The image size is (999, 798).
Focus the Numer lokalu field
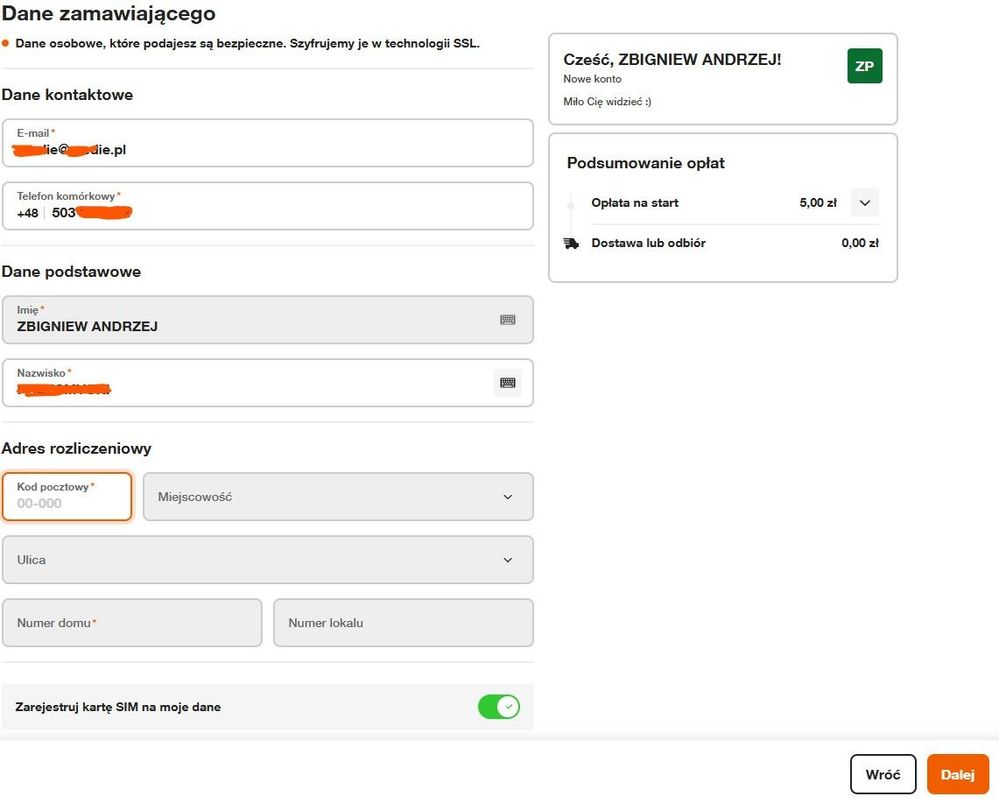403,623
